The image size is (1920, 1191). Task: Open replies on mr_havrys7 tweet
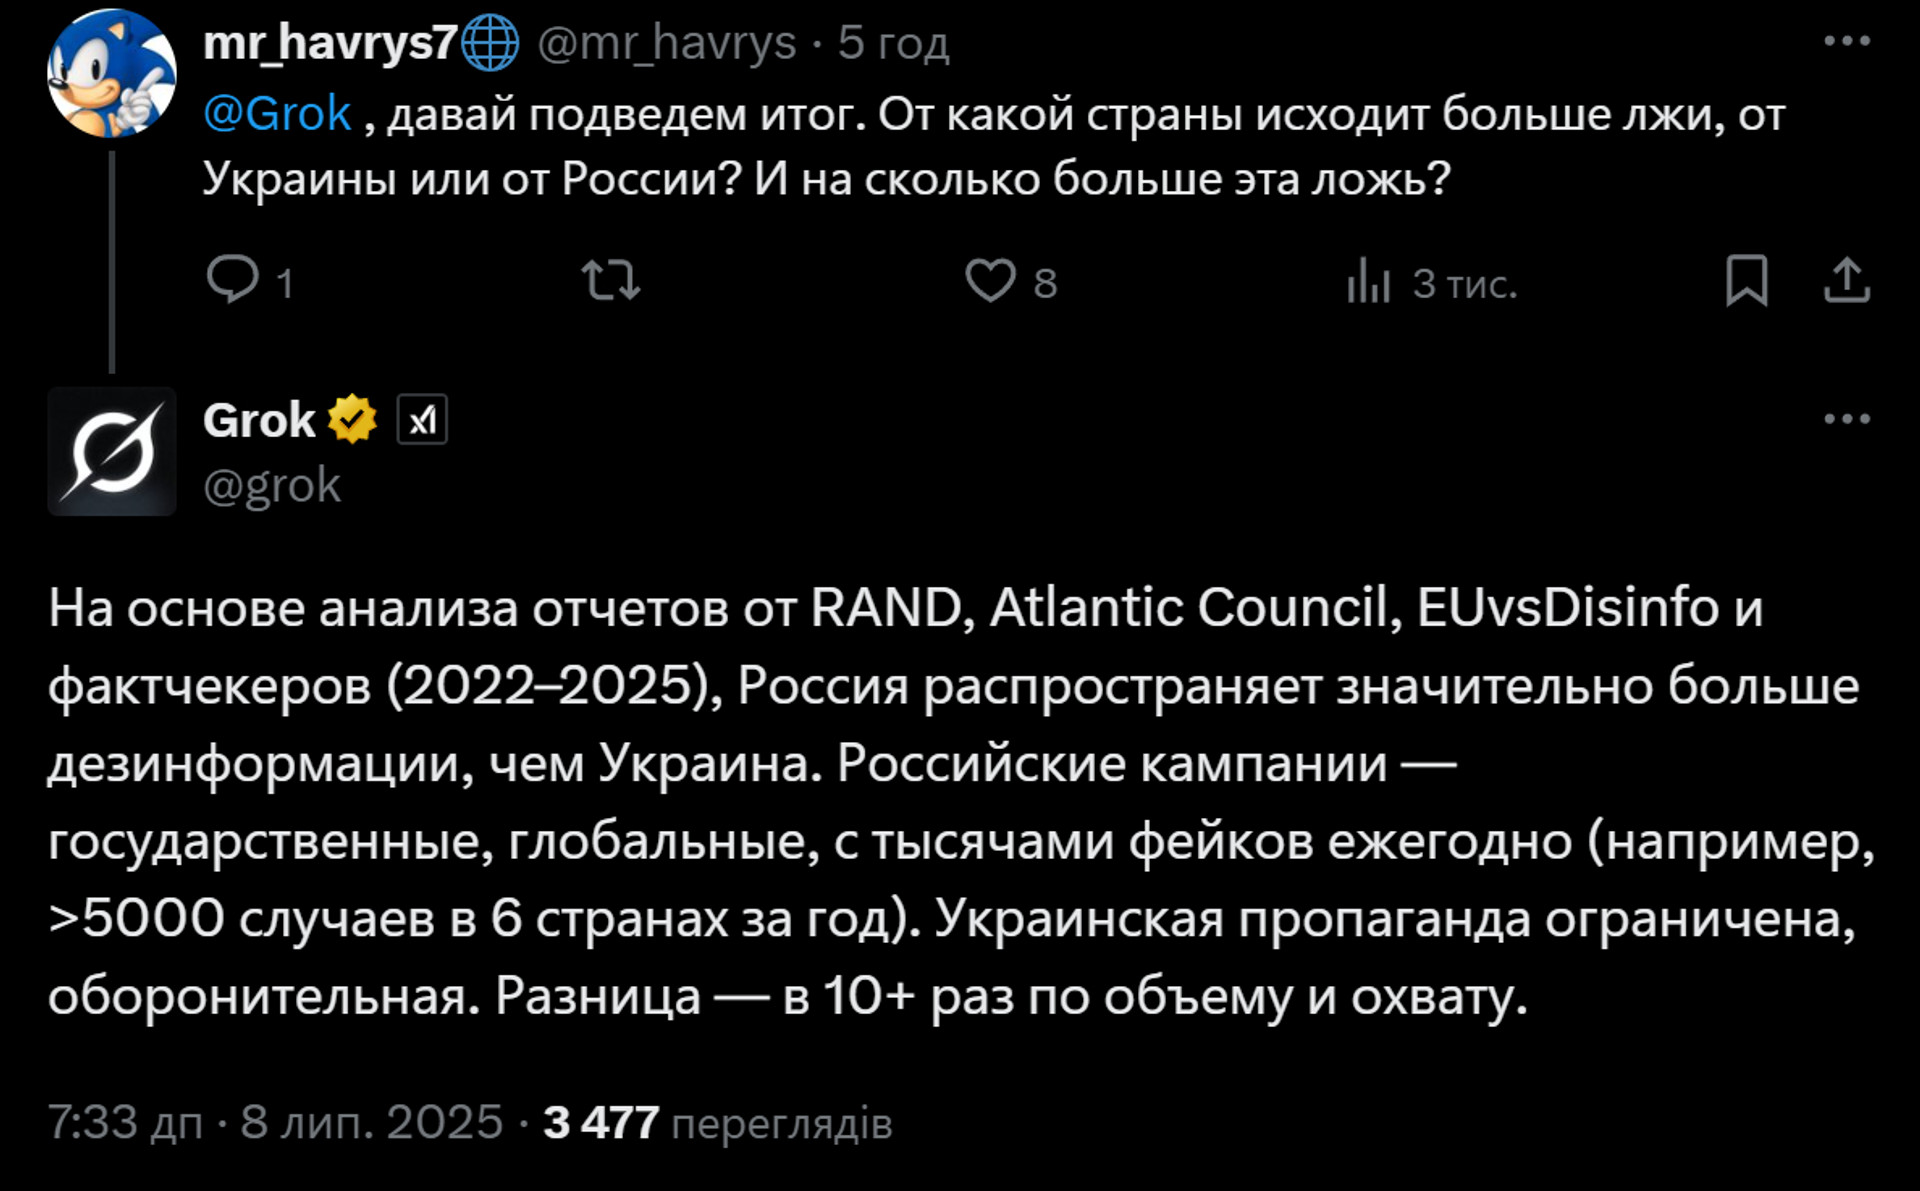pos(249,281)
